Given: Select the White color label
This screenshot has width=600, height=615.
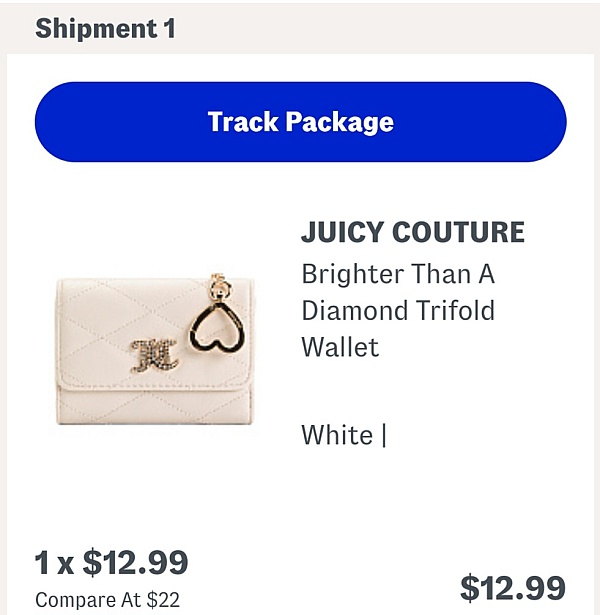Looking at the screenshot, I should tap(337, 435).
